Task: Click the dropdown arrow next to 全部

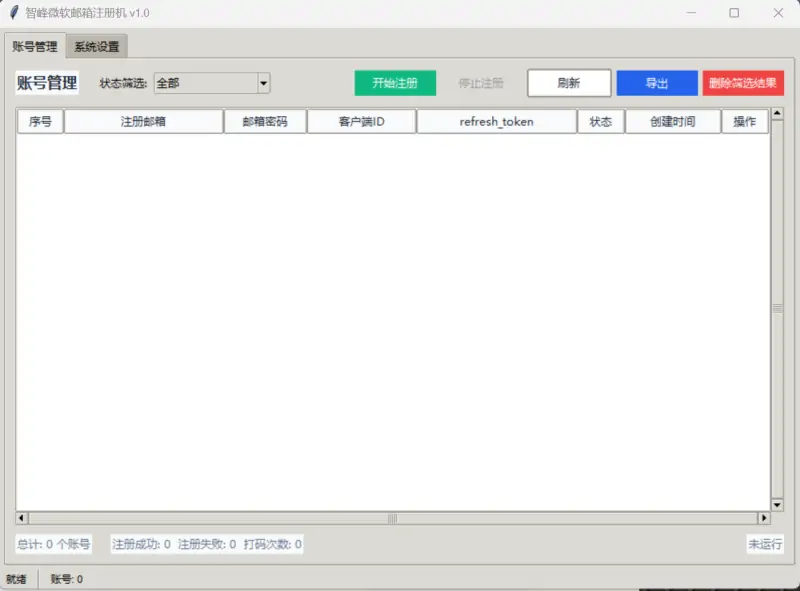Action: click(263, 83)
